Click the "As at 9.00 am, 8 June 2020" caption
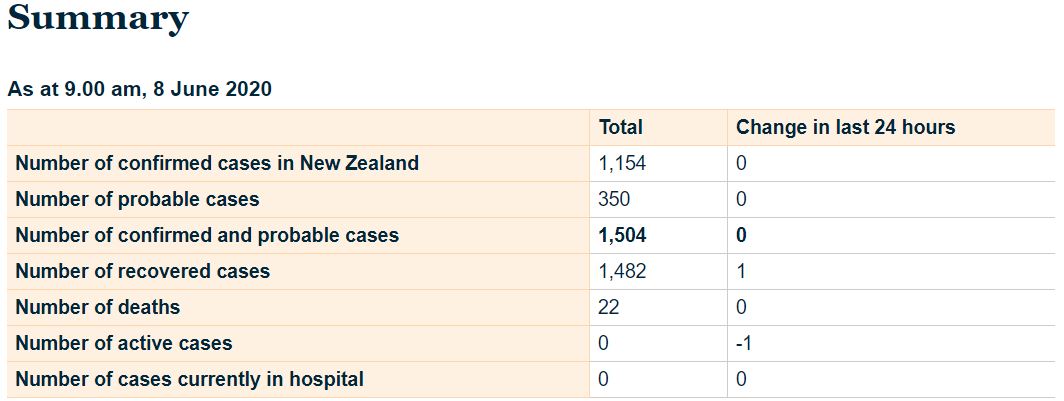Image resolution: width=1064 pixels, height=401 pixels. 140,89
